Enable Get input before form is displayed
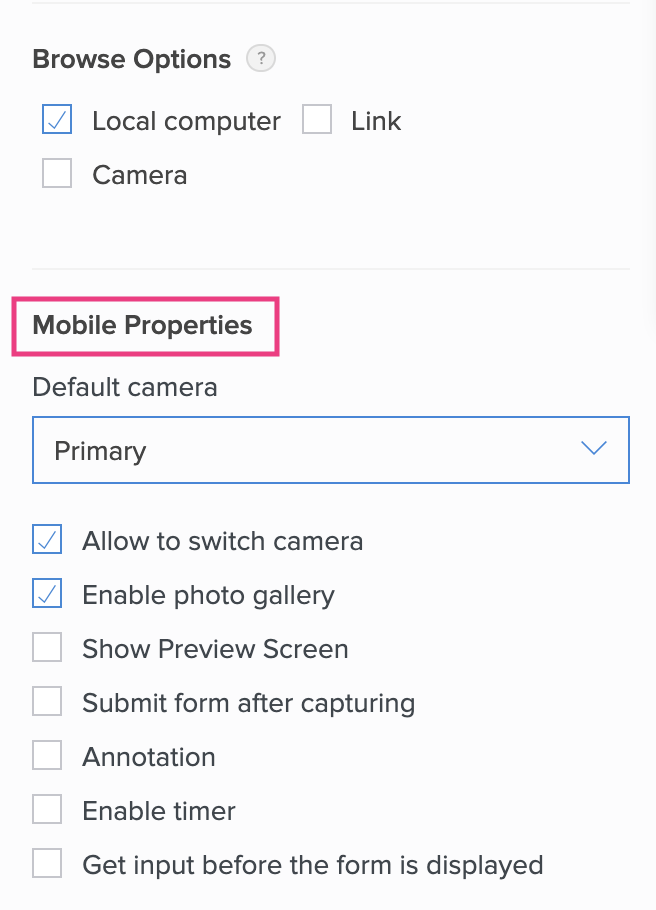The image size is (656, 910). [47, 864]
